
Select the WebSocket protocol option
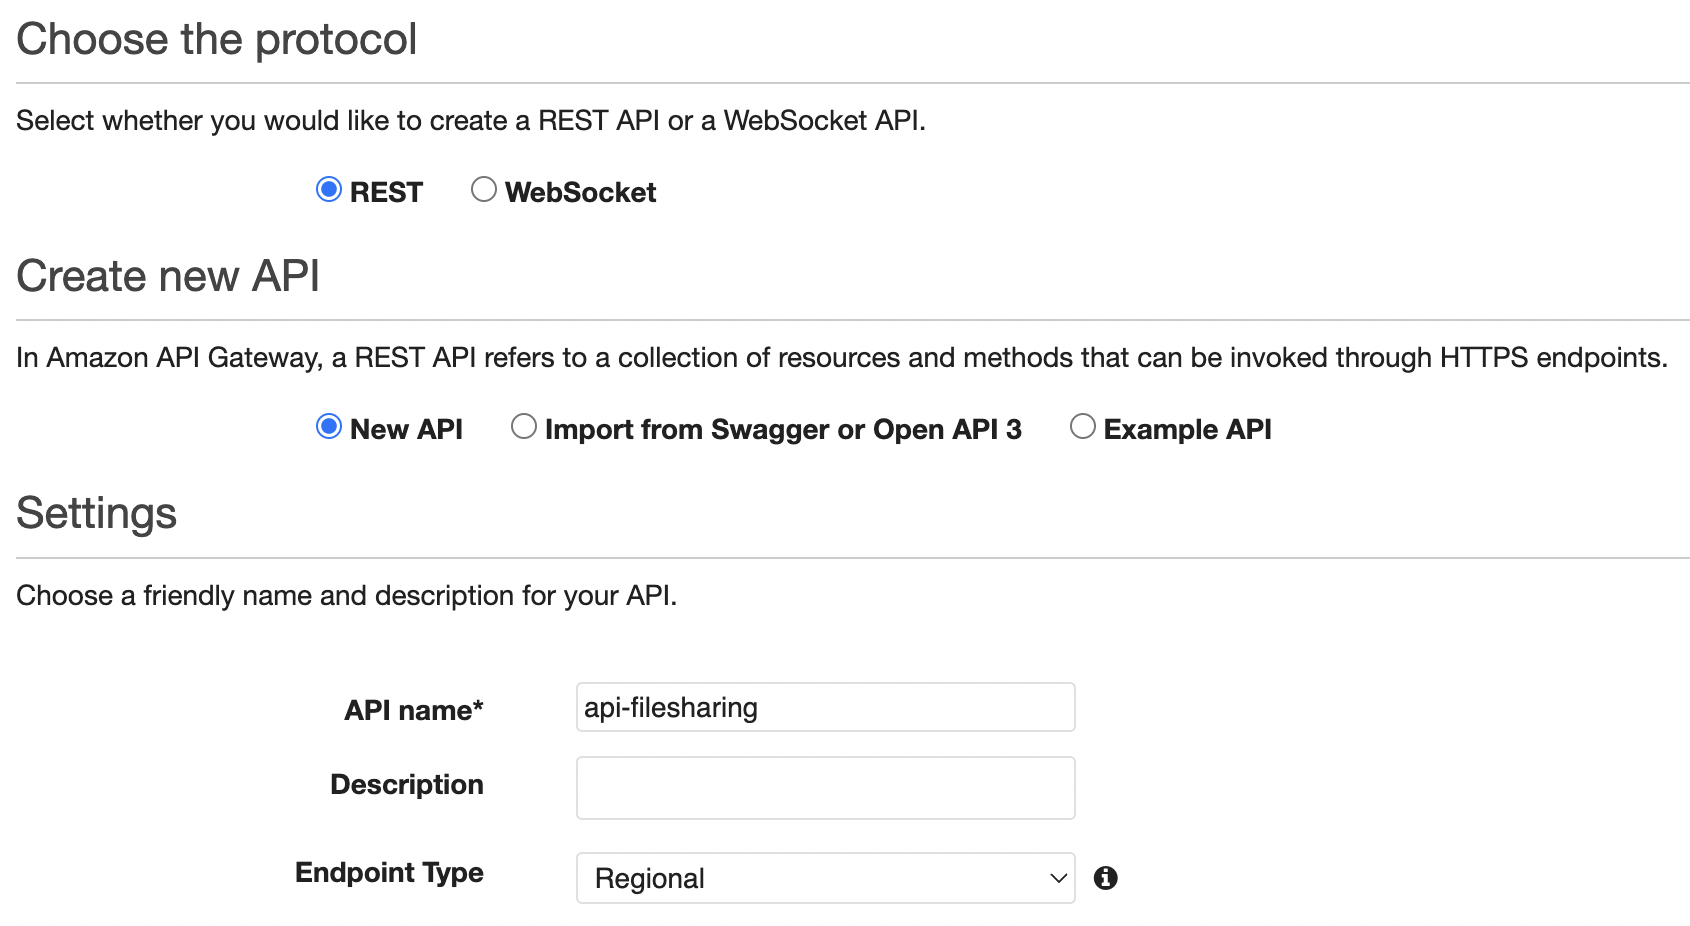tap(484, 189)
